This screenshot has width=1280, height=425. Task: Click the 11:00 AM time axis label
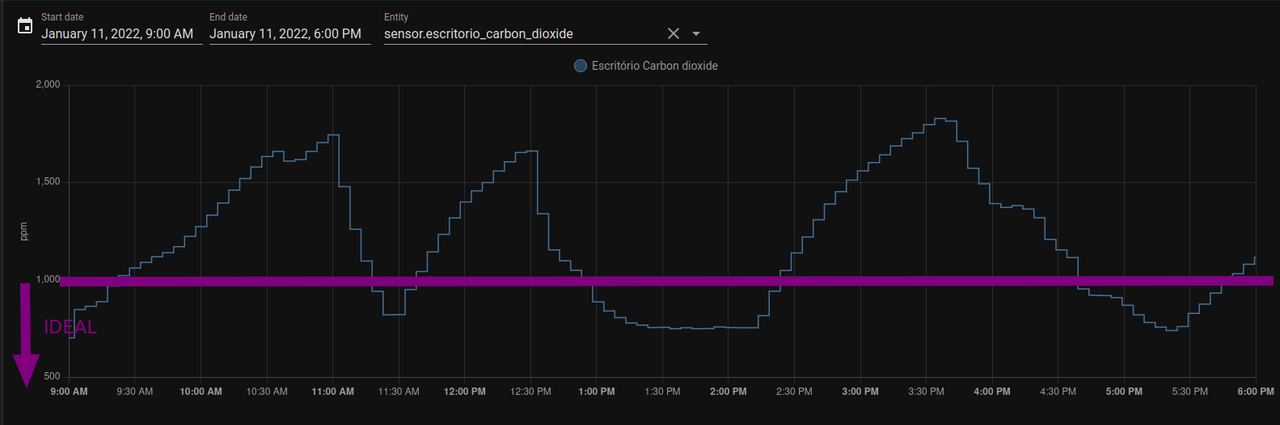pos(332,392)
